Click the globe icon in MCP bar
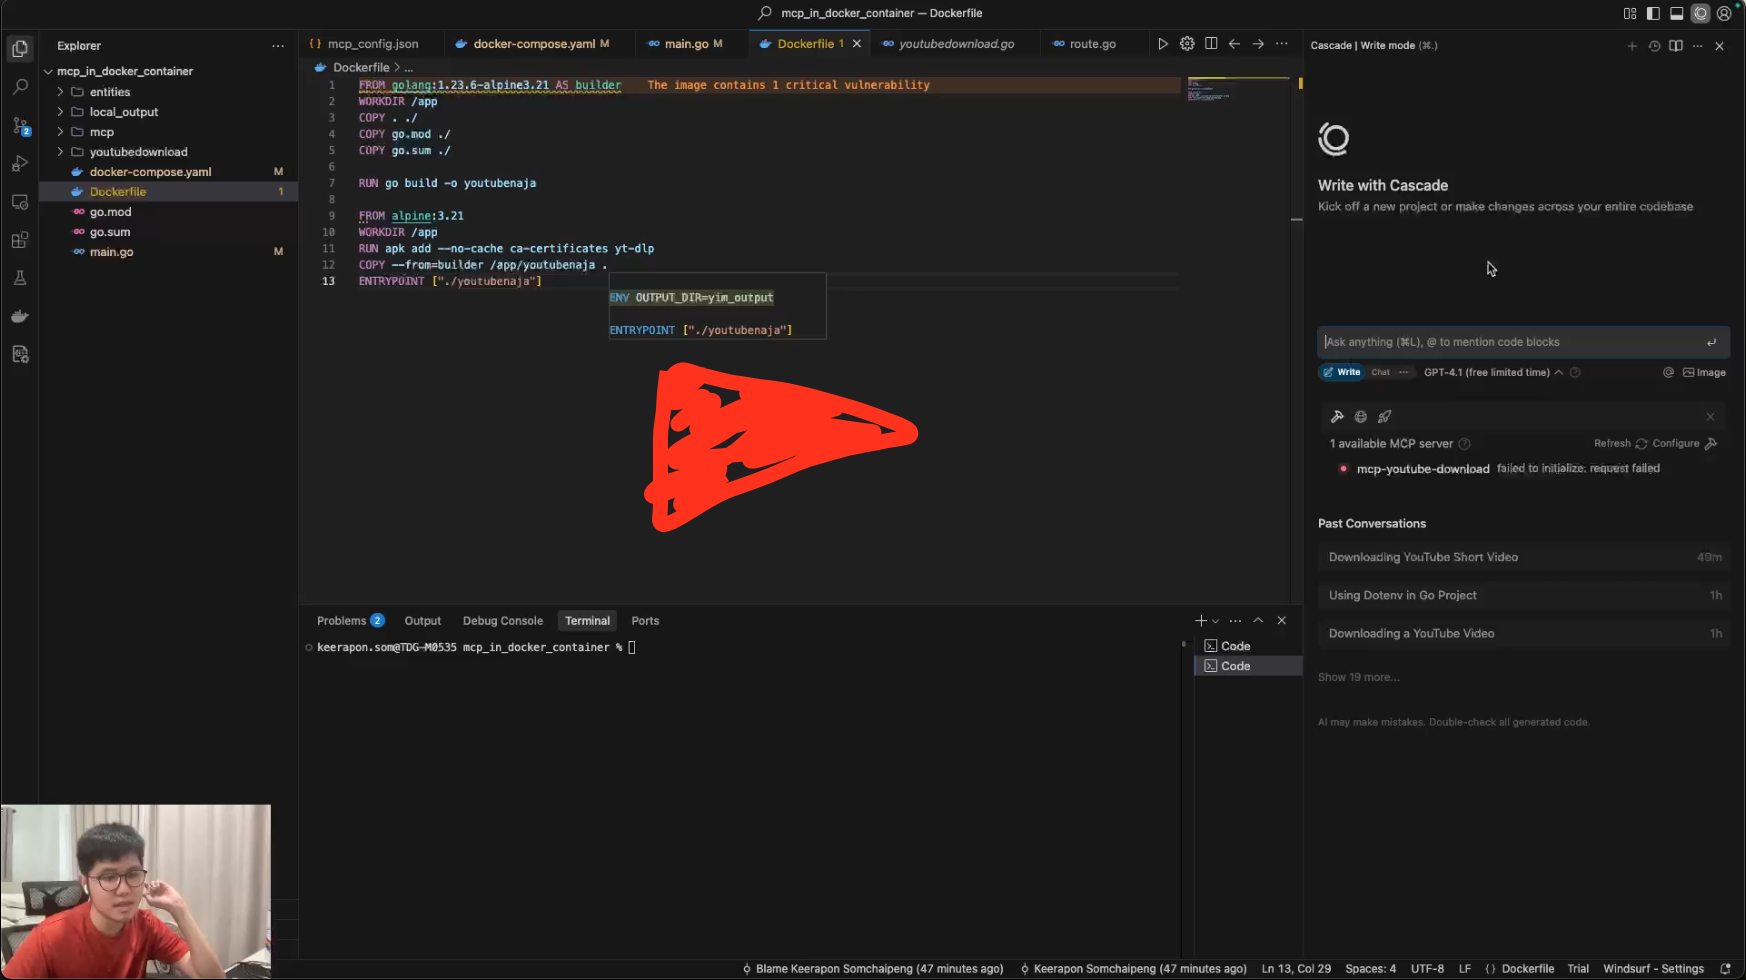This screenshot has width=1746, height=980. click(1361, 417)
